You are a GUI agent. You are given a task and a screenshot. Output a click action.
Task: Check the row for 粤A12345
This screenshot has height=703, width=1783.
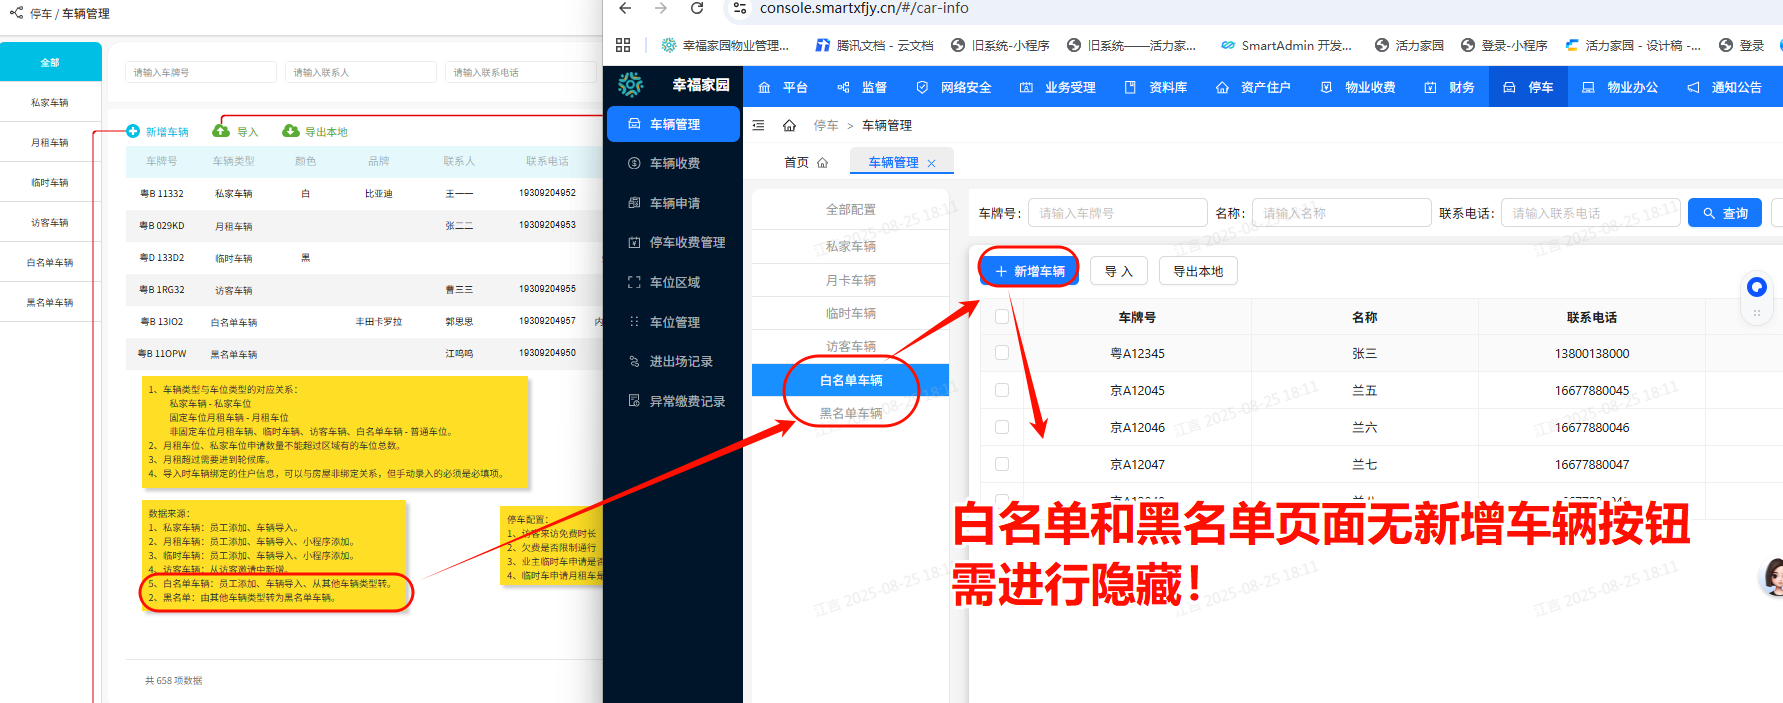(1002, 353)
